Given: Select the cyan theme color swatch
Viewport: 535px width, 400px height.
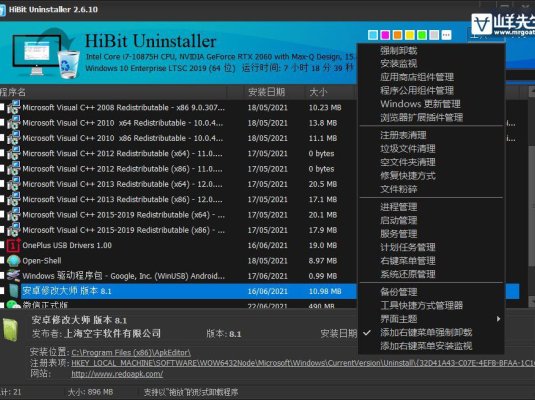Looking at the screenshot, I should click(373, 35).
